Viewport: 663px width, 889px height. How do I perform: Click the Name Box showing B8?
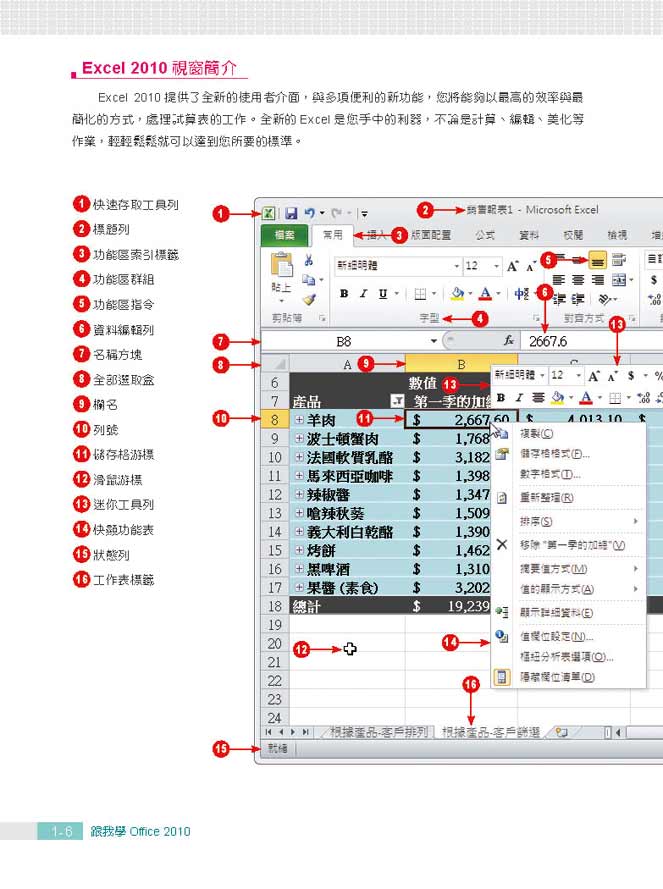(344, 341)
